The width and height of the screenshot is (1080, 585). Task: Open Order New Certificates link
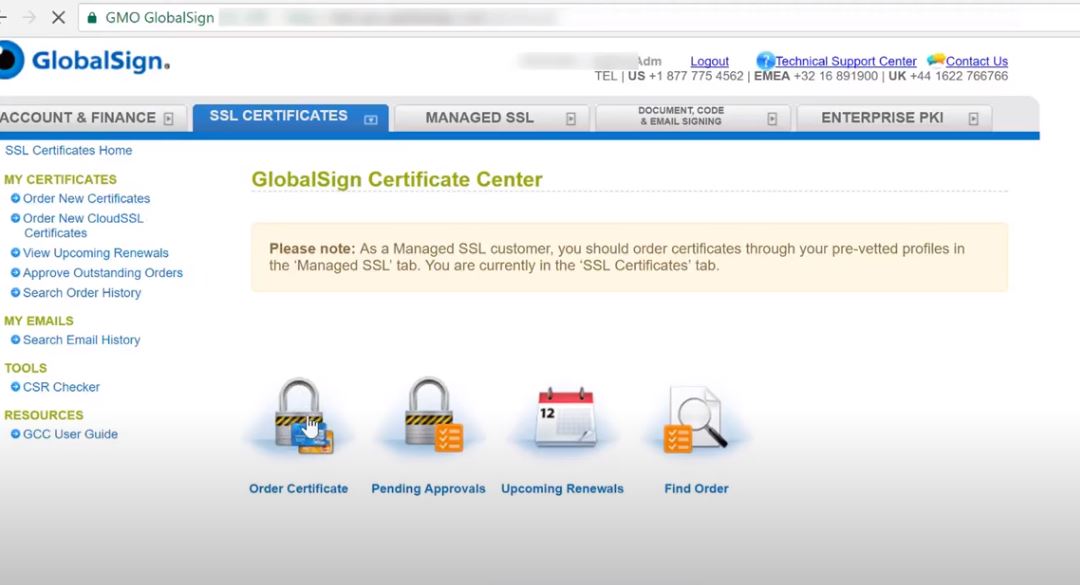pos(86,198)
